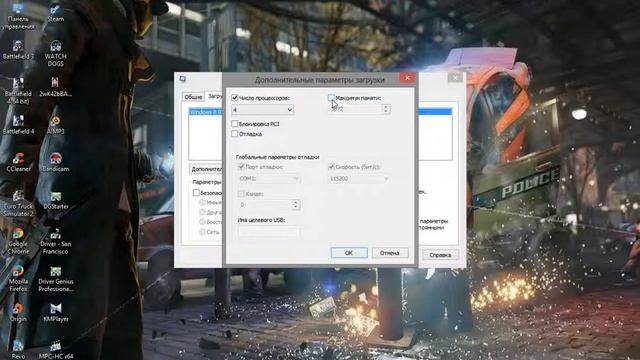Select the DGStarter desktop icon
The image size is (640, 360).
click(56, 200)
